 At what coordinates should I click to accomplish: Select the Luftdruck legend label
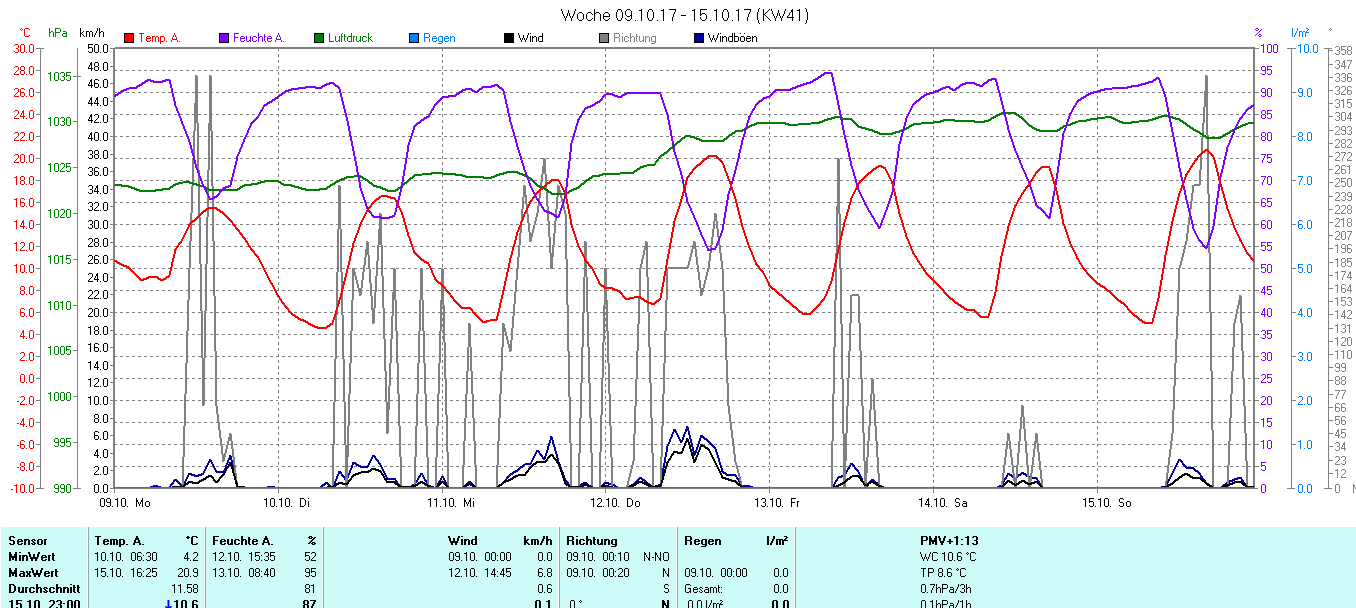[350, 38]
